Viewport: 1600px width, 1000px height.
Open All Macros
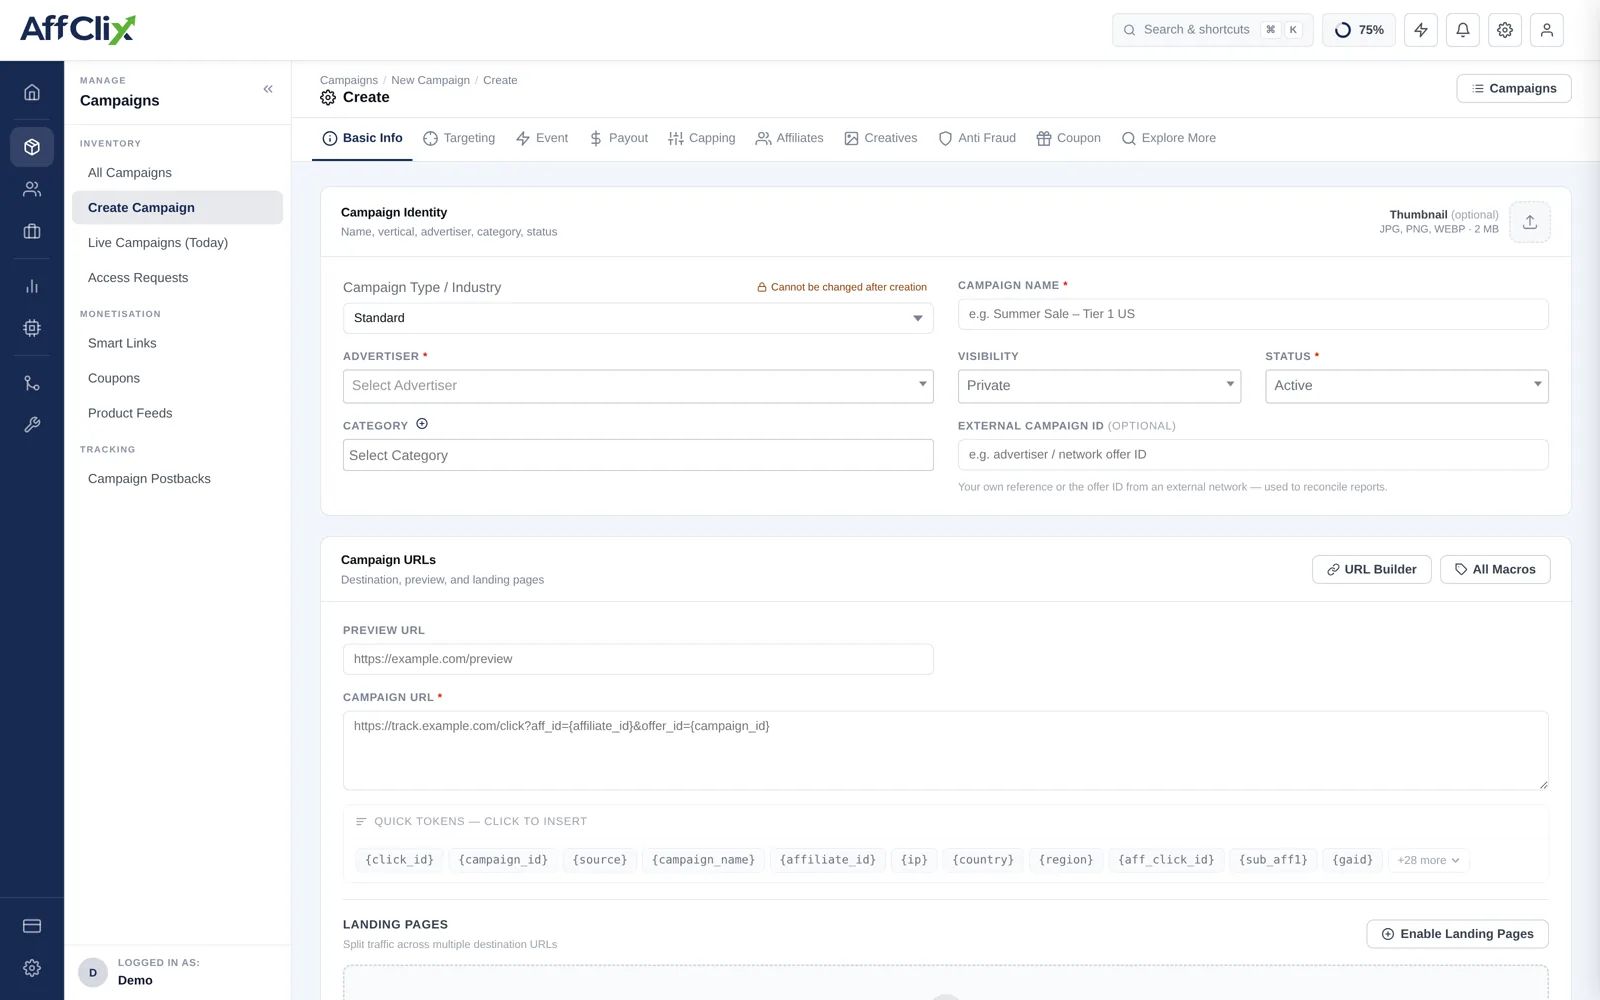coord(1495,569)
